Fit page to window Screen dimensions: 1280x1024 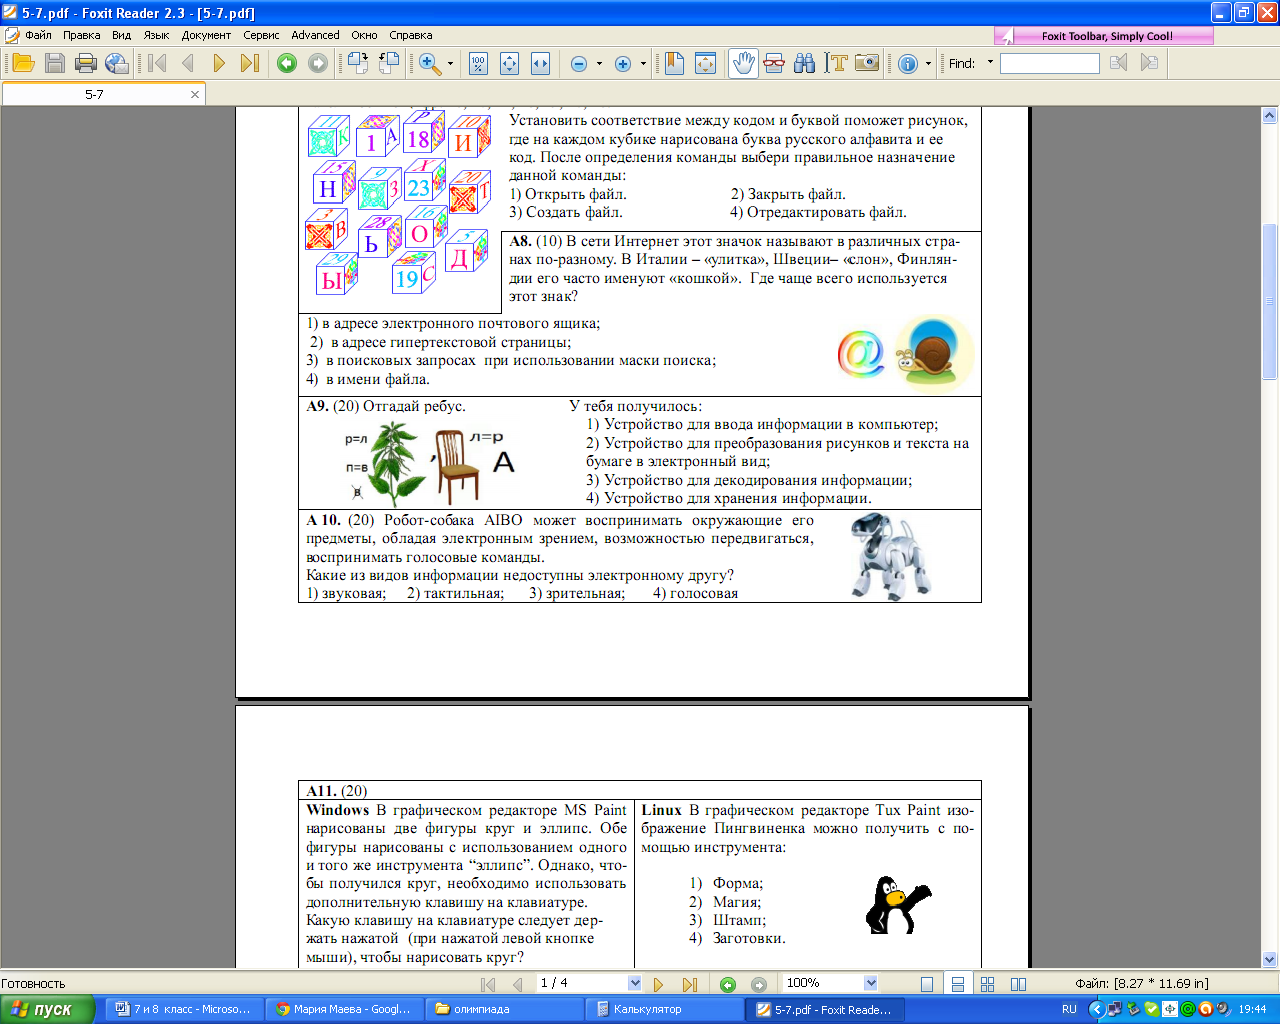[509, 63]
